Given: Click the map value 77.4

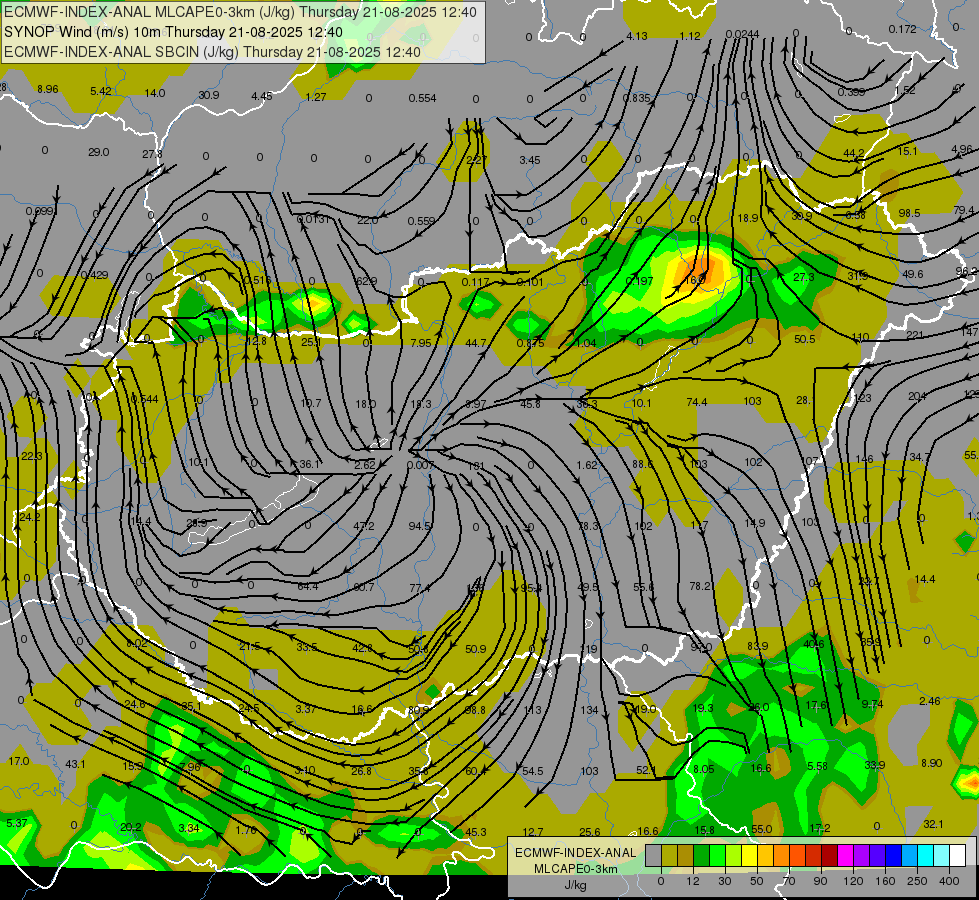Looking at the screenshot, I should 420,588.
